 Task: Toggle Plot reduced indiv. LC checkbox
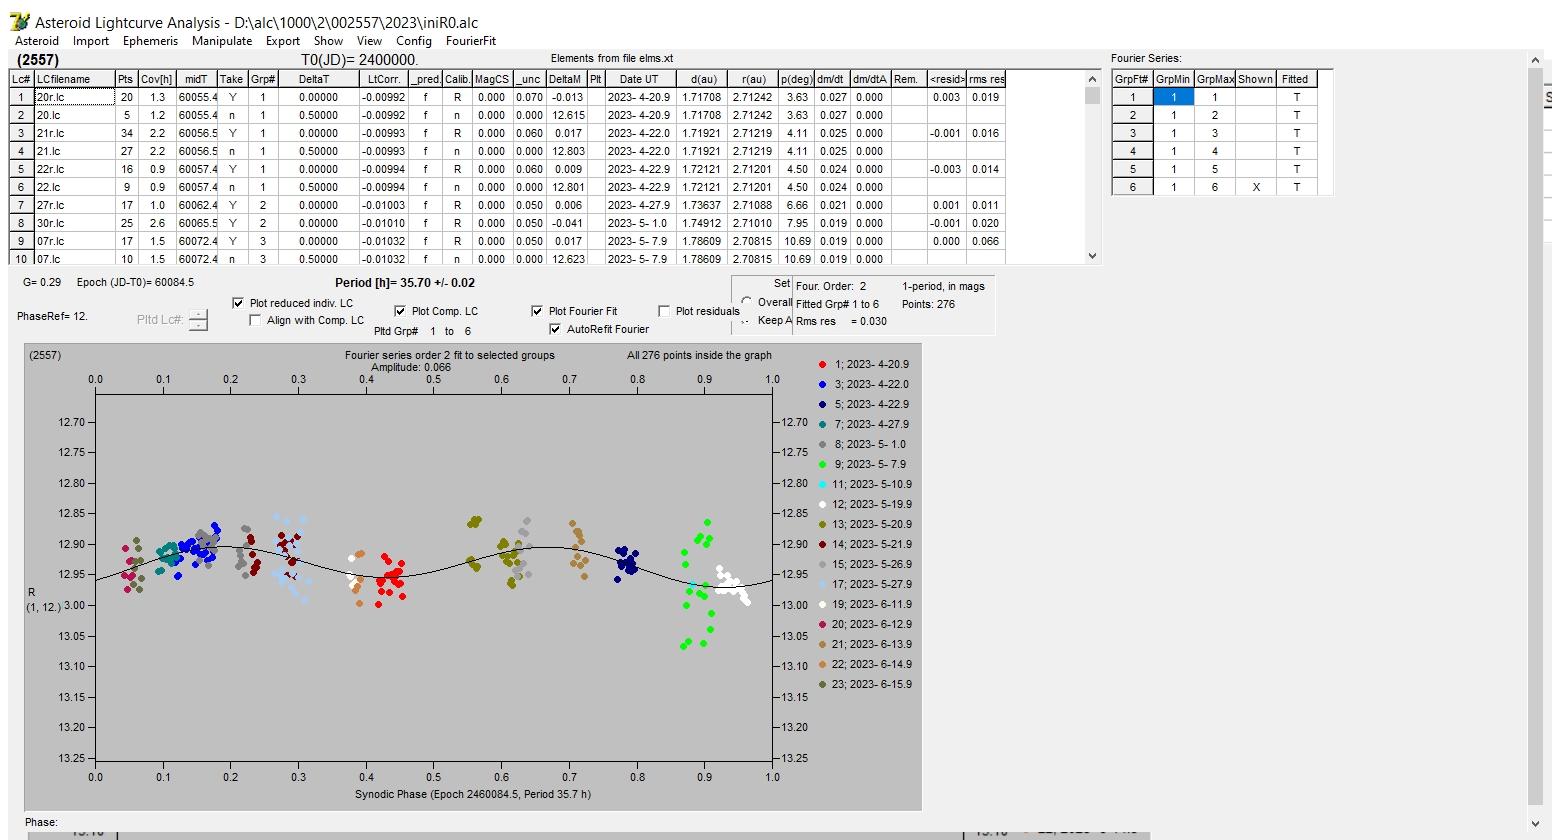coord(238,303)
